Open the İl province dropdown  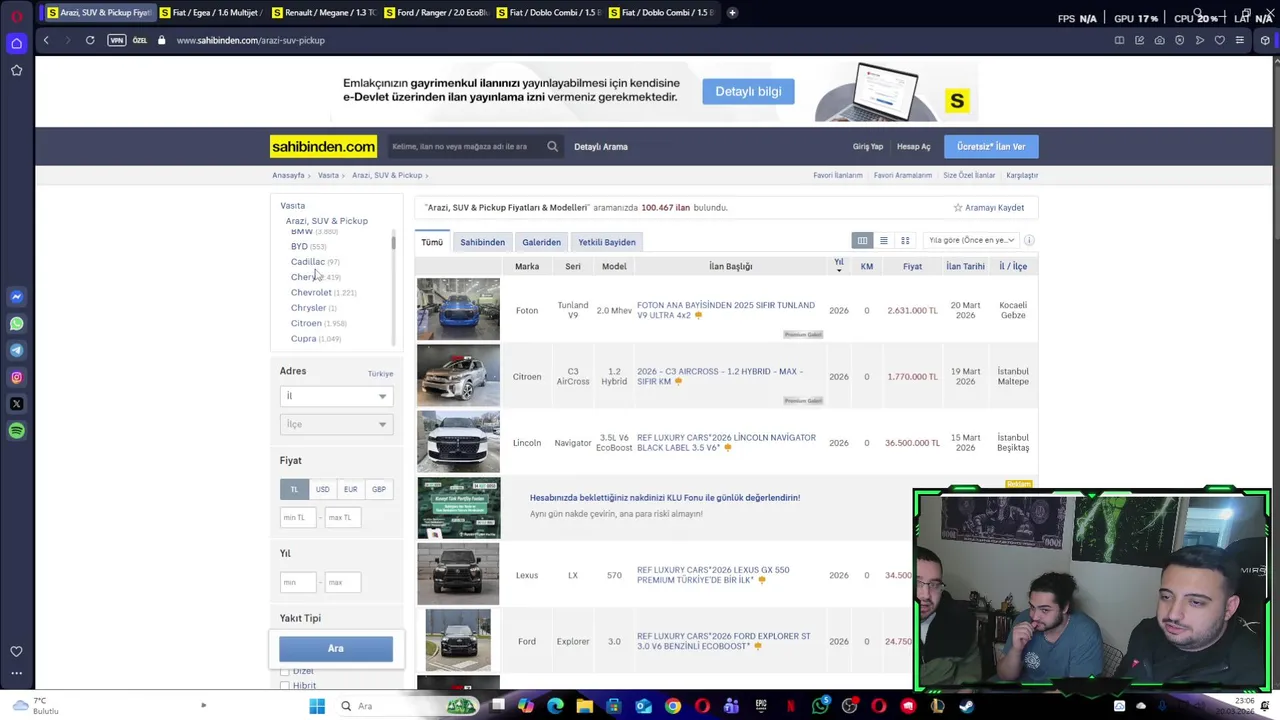335,396
